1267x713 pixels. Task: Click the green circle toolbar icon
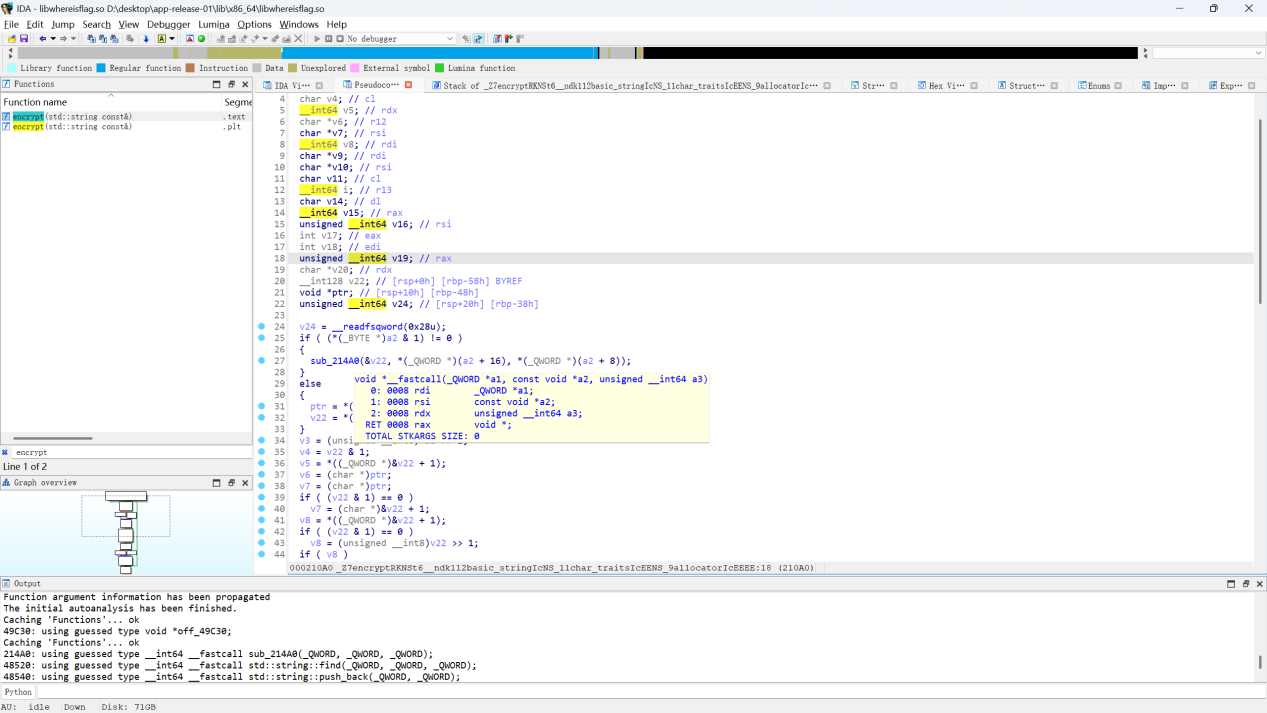[x=201, y=38]
